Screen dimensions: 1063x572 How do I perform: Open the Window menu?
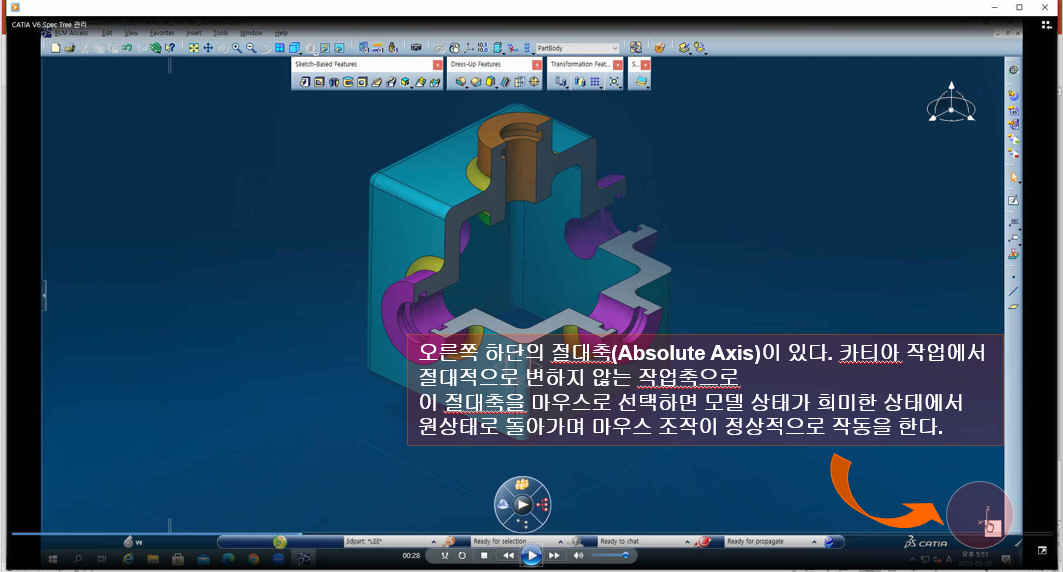coord(249,32)
